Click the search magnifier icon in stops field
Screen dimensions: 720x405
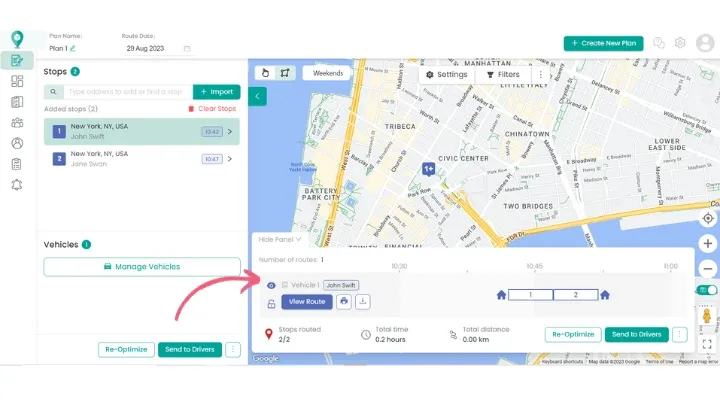coord(53,92)
